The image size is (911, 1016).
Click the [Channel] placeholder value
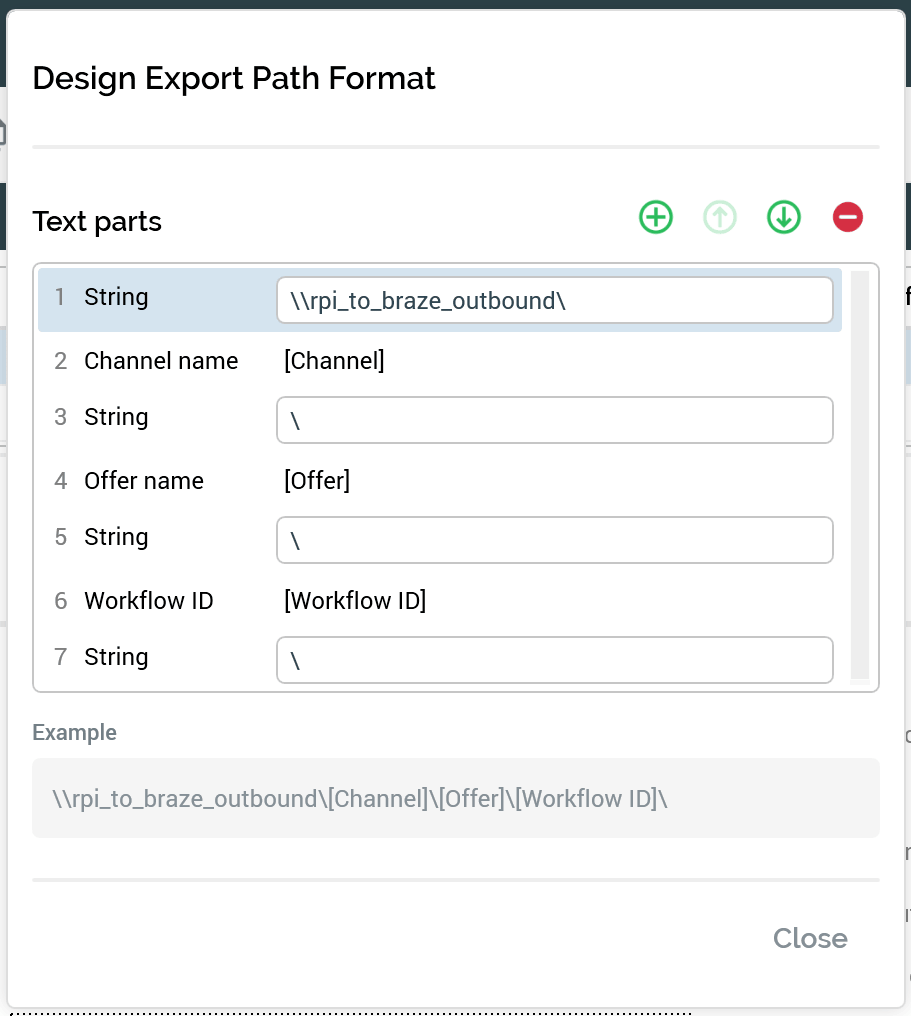pos(334,361)
